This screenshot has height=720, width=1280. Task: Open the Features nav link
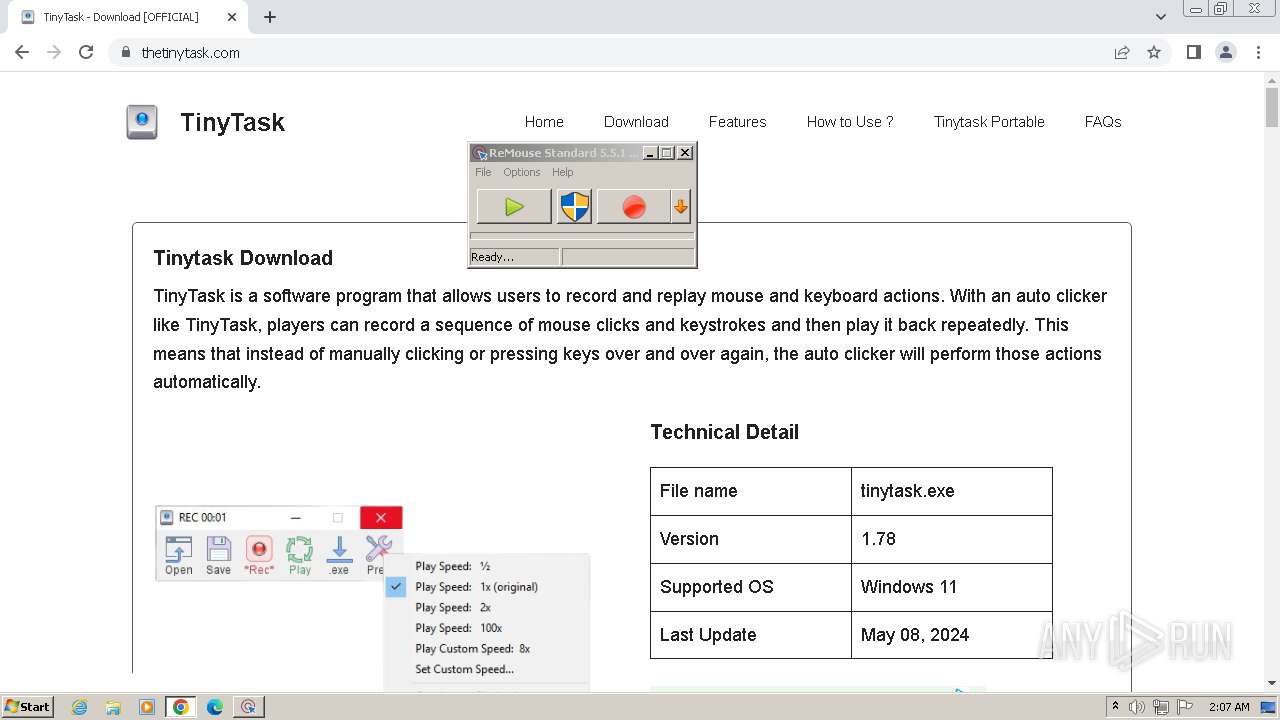click(x=738, y=122)
